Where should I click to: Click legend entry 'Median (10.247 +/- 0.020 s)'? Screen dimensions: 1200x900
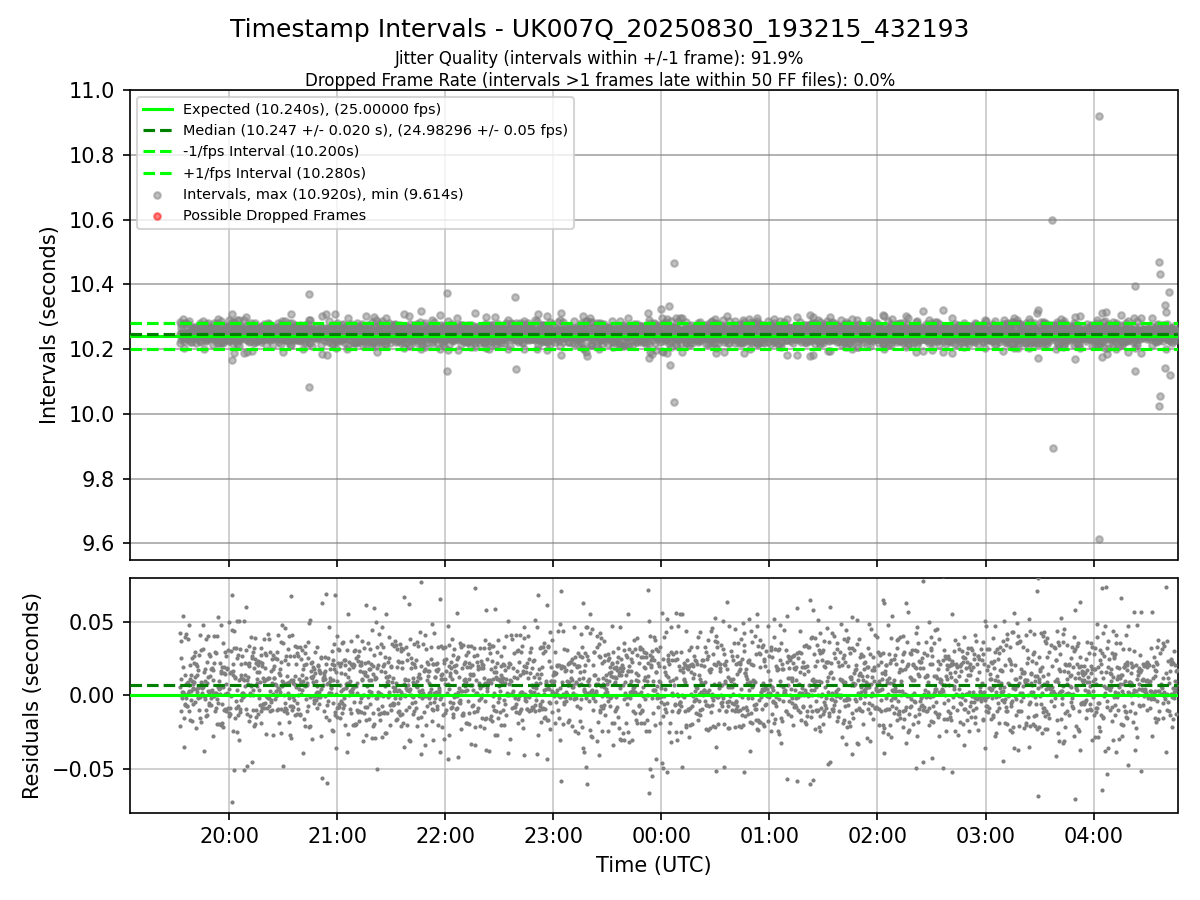tap(375, 130)
